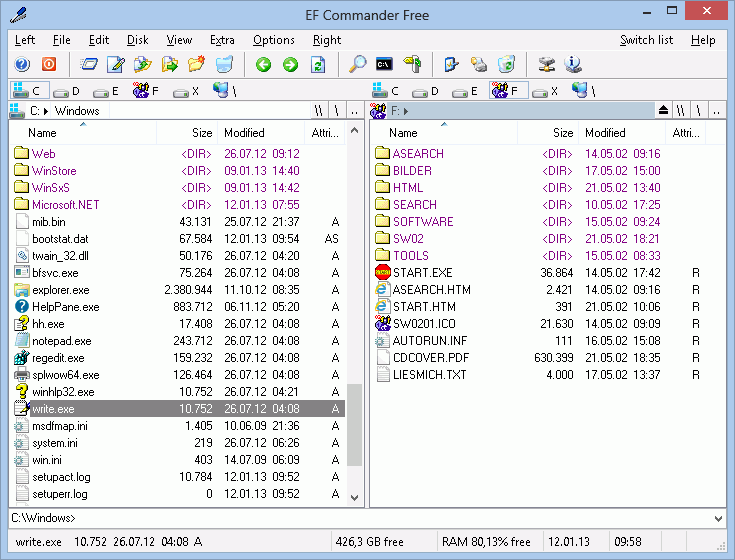Select CDCOVER.PDF in the right panel
Image resolution: width=735 pixels, height=560 pixels.
539,358
